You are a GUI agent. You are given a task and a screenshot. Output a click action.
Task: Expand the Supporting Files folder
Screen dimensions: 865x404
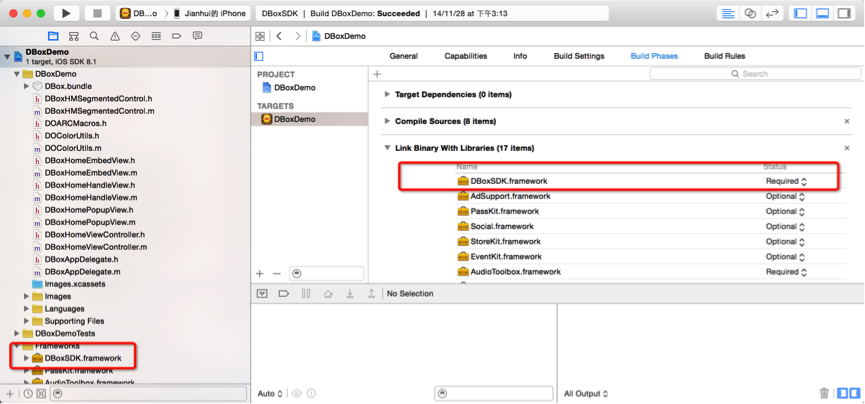point(26,321)
